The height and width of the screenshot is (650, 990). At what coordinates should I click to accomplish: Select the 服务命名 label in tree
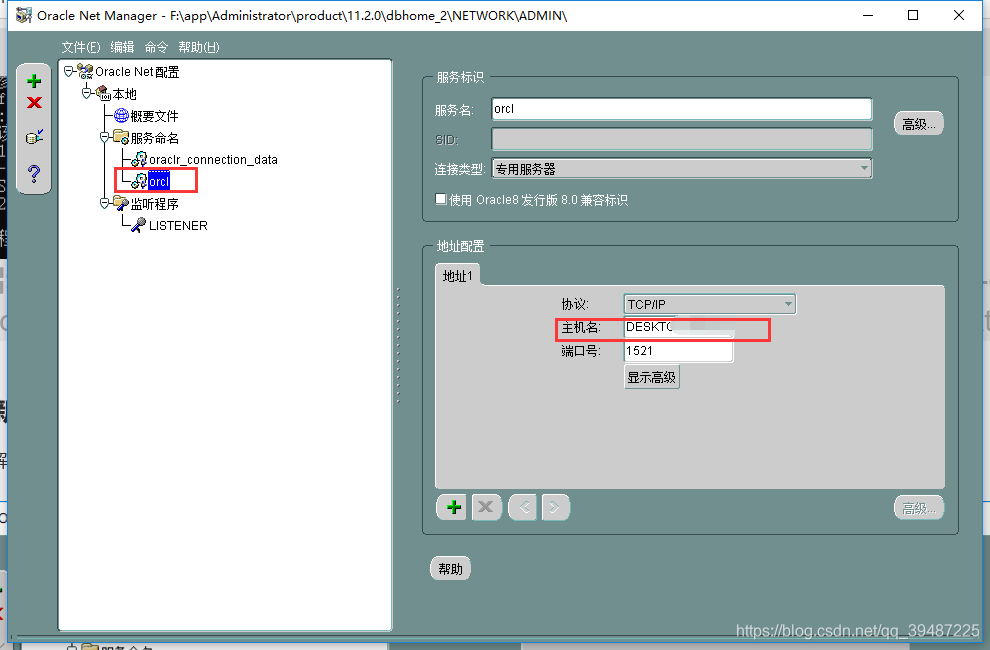(x=155, y=138)
